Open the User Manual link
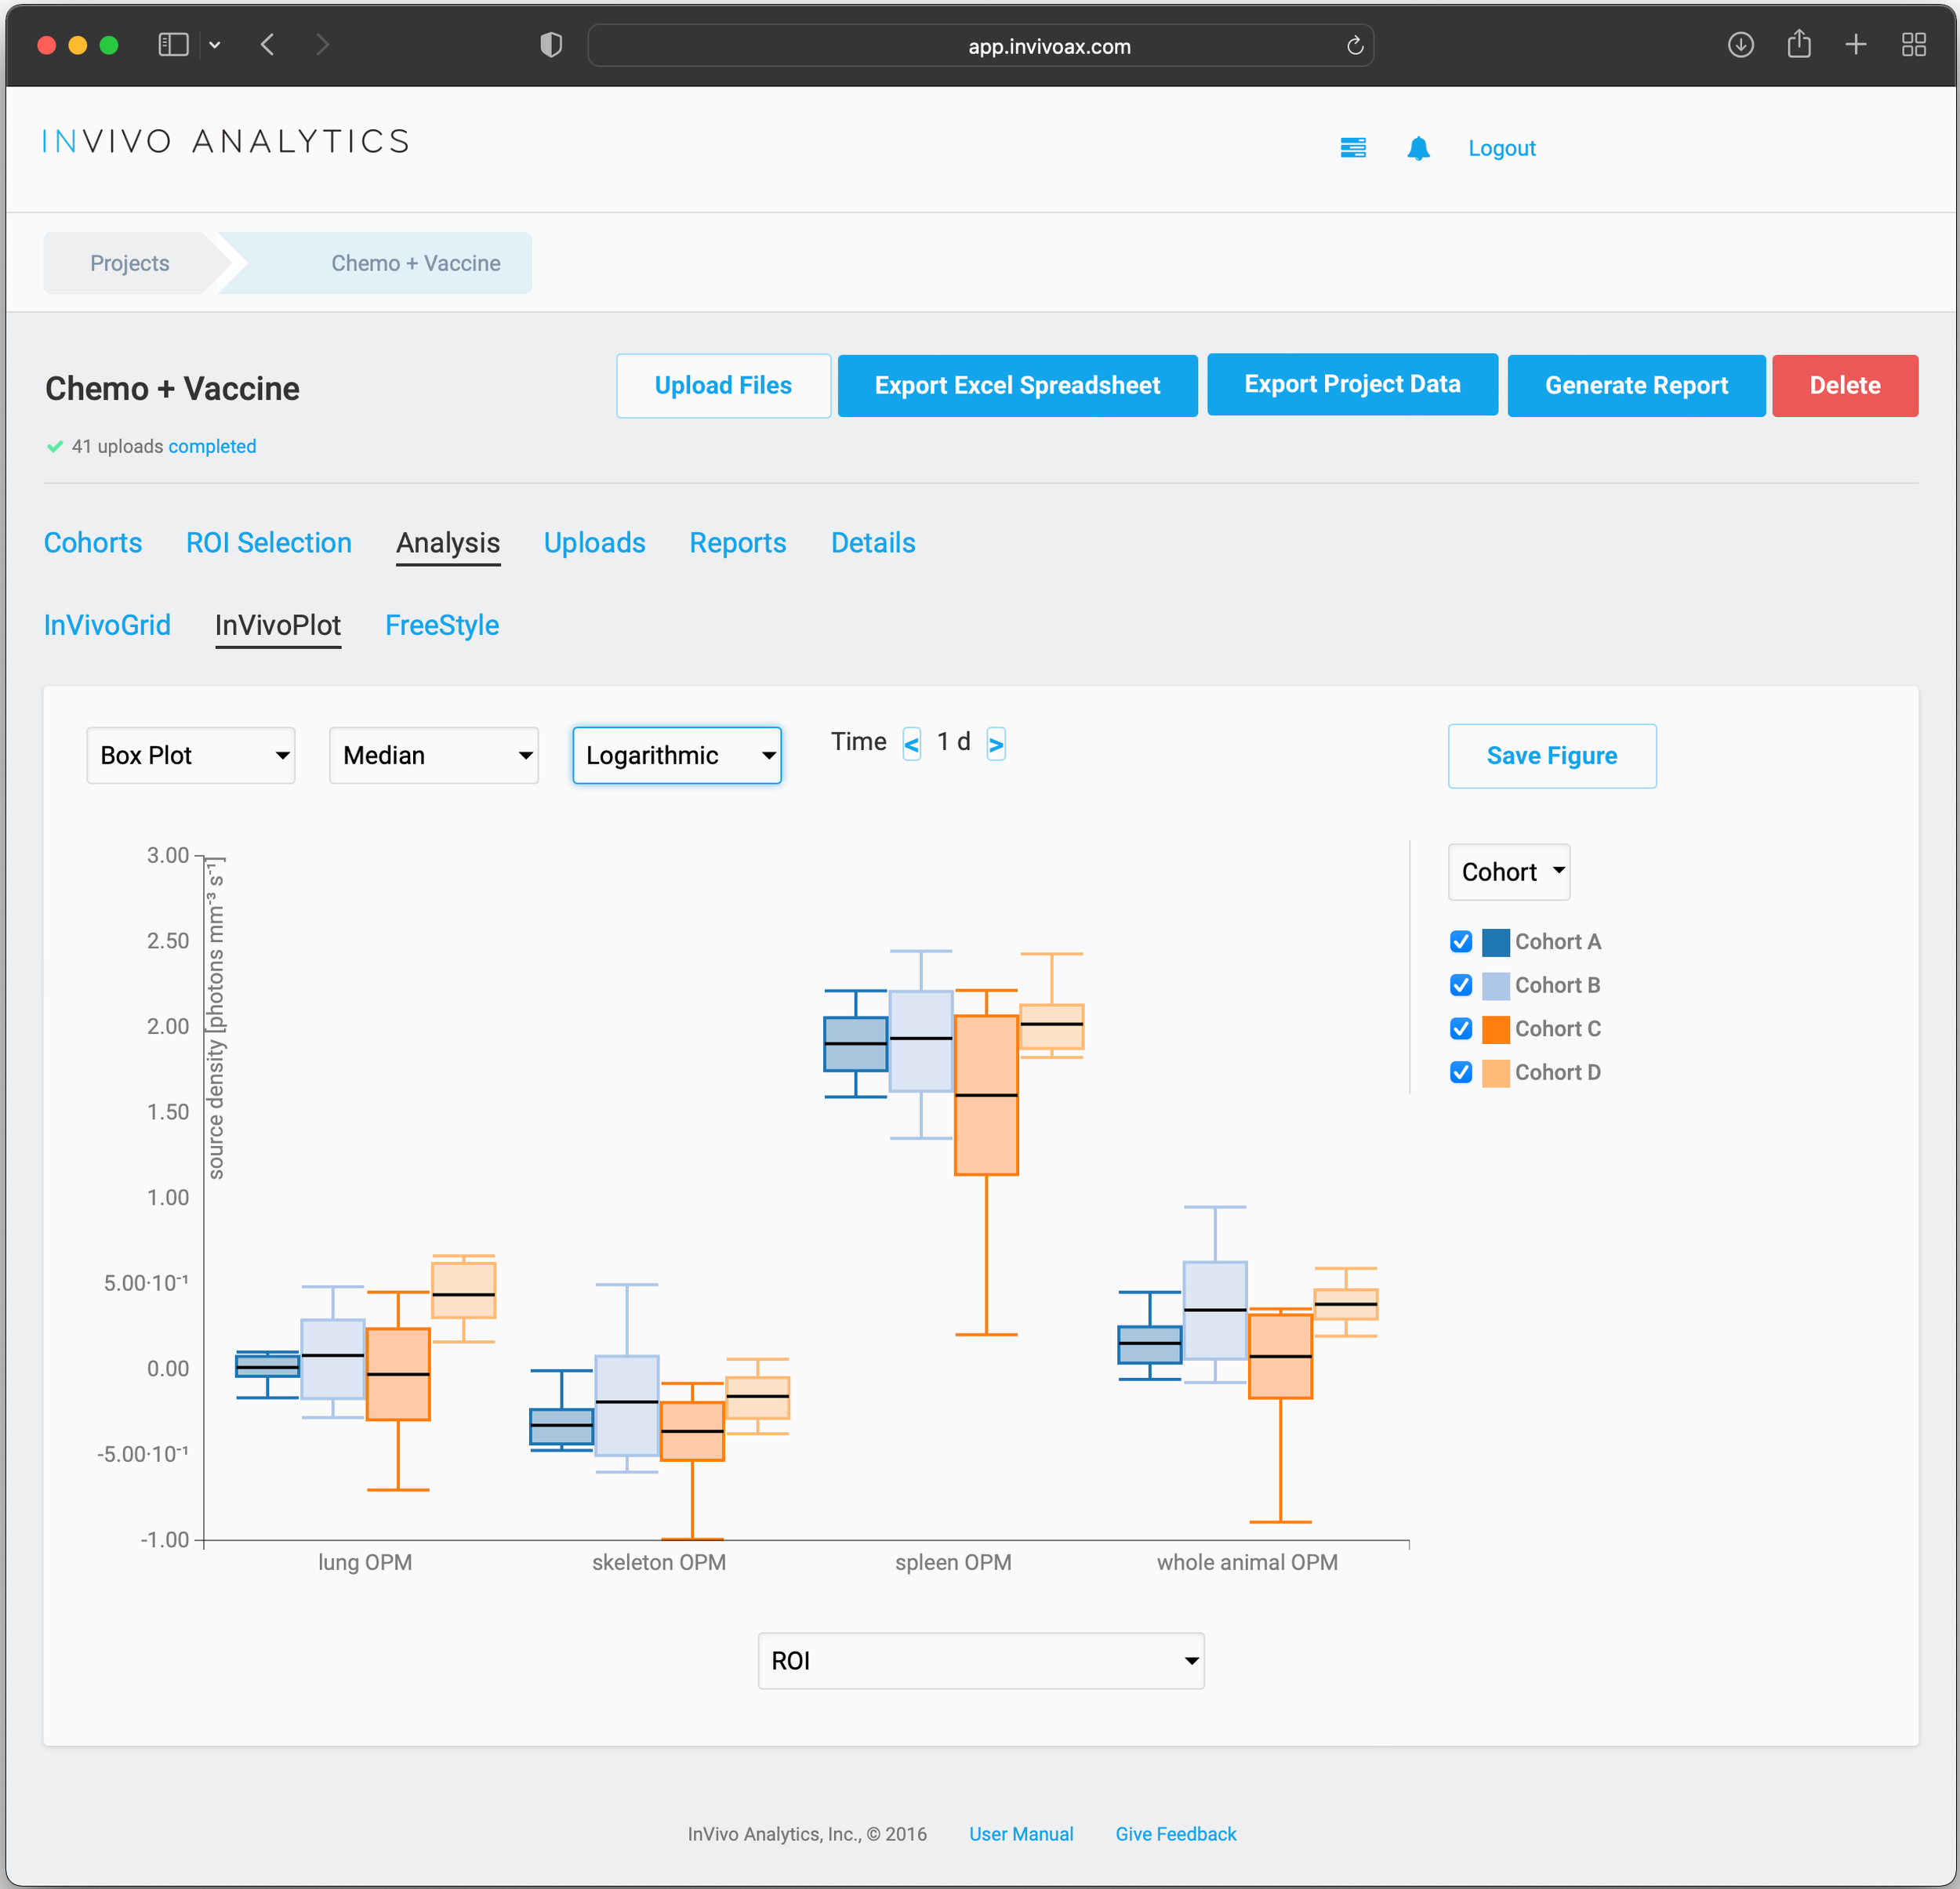 pos(1021,1833)
